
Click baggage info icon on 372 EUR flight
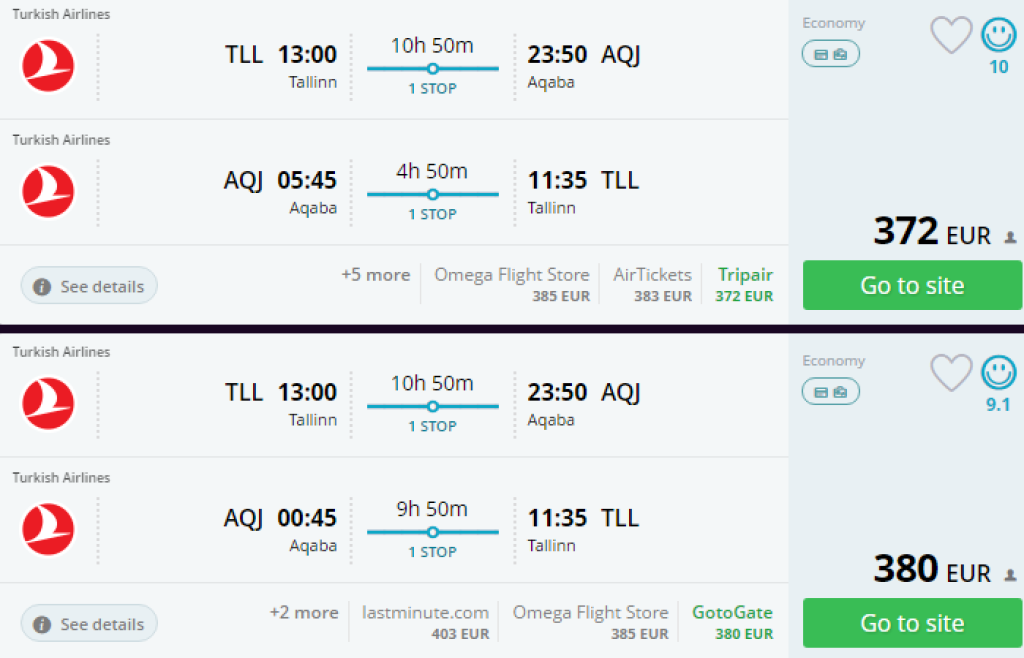pyautogui.click(x=830, y=54)
